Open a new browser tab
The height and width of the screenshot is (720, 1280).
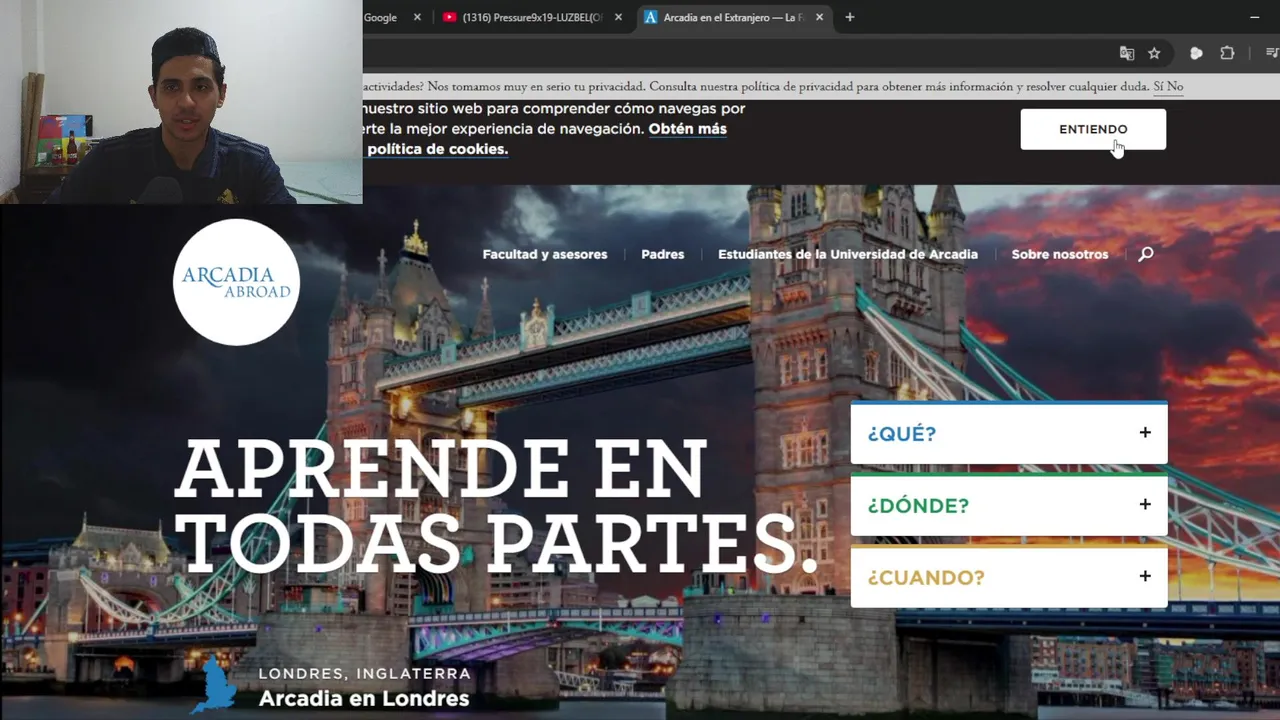(x=850, y=17)
